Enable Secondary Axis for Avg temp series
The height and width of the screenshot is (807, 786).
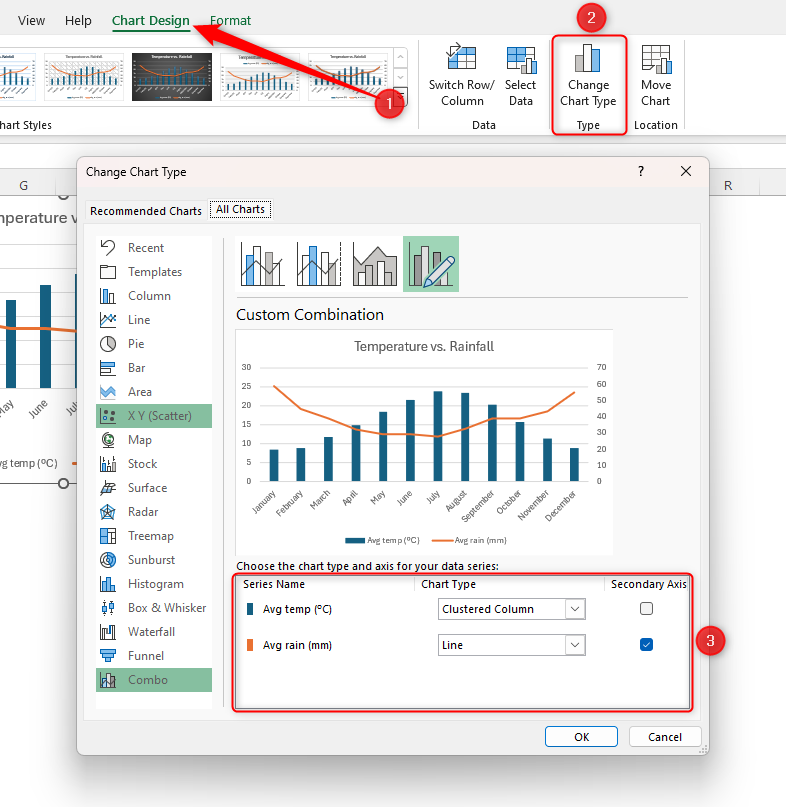pos(647,609)
